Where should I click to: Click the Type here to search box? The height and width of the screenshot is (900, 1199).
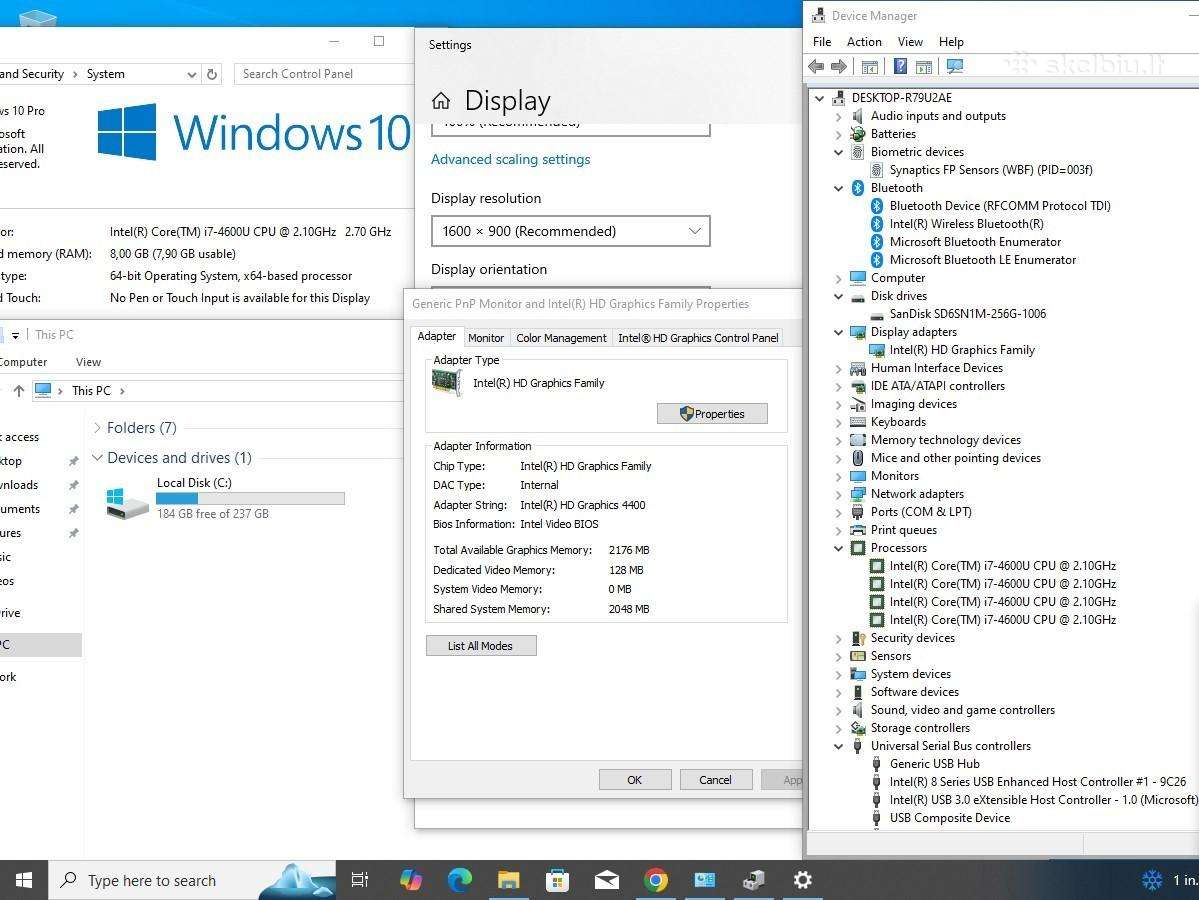pyautogui.click(x=193, y=880)
